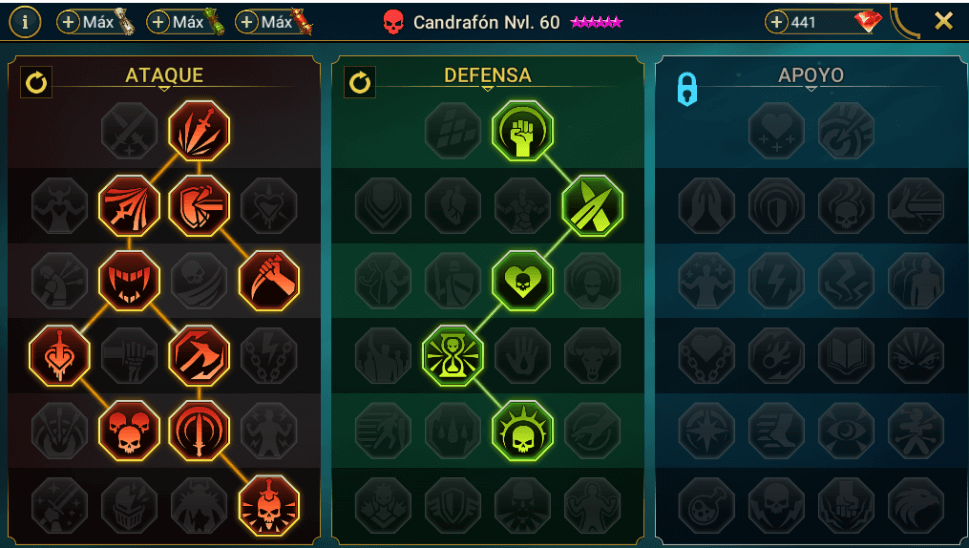This screenshot has height=548, width=969.
Task: Select the fanged mouth attack mastery
Action: [x=129, y=280]
